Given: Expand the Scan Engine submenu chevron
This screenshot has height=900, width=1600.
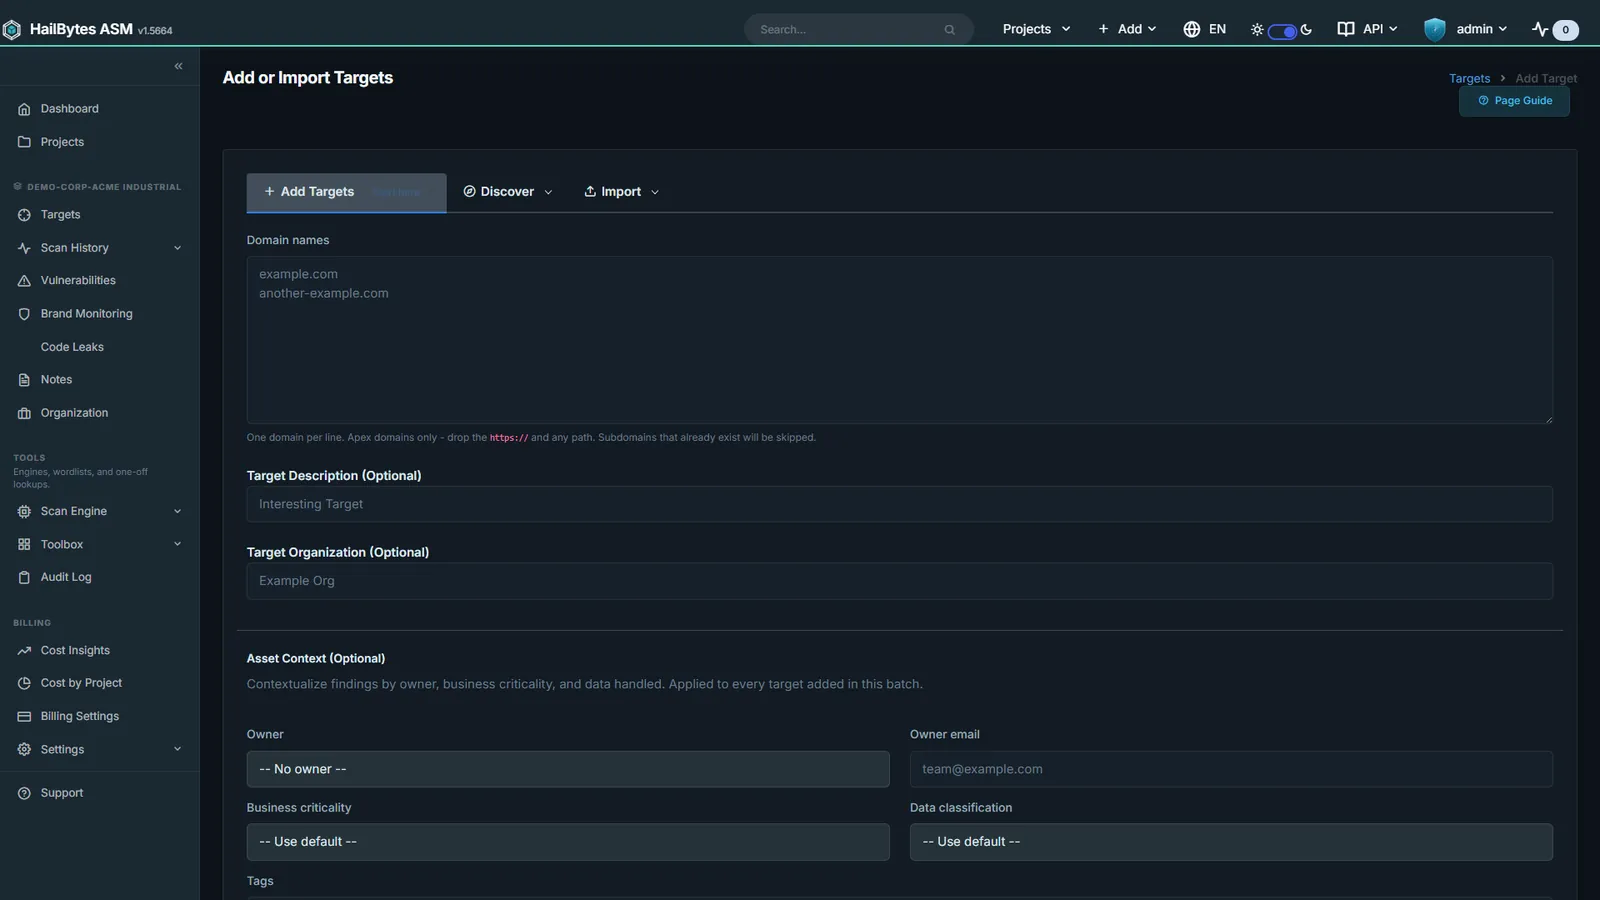Looking at the screenshot, I should click(x=177, y=511).
